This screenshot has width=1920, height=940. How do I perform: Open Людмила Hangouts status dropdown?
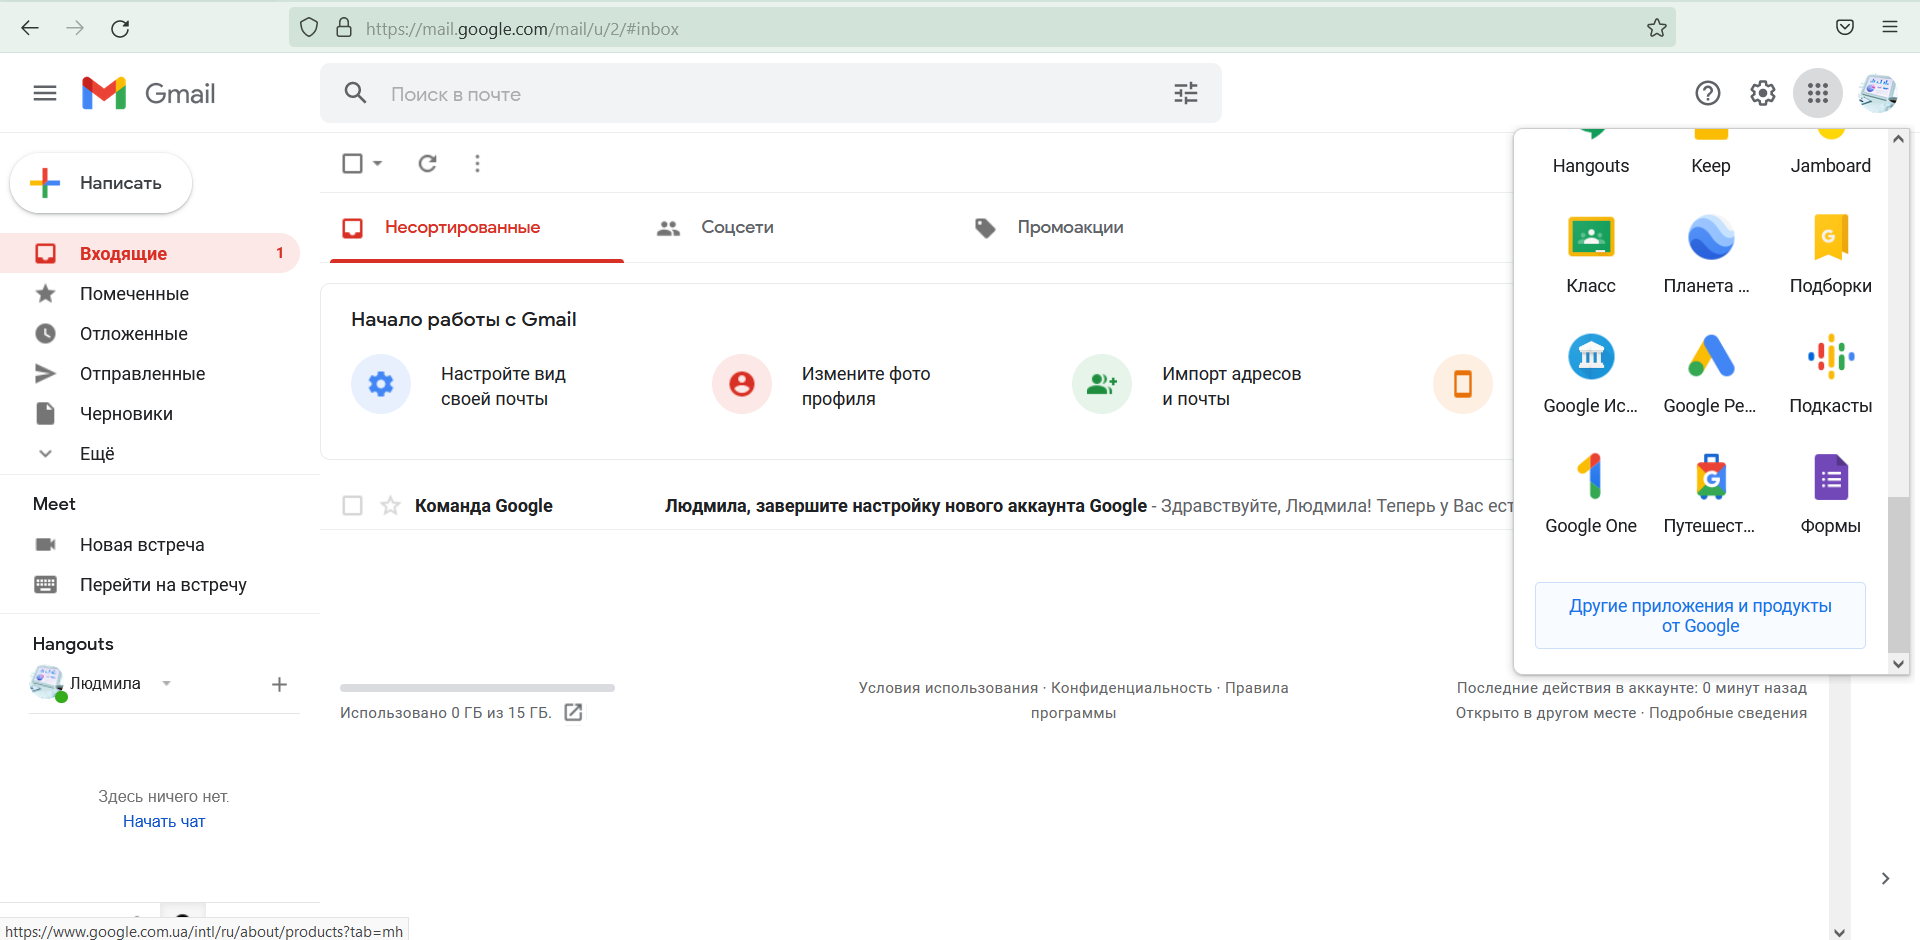click(167, 684)
